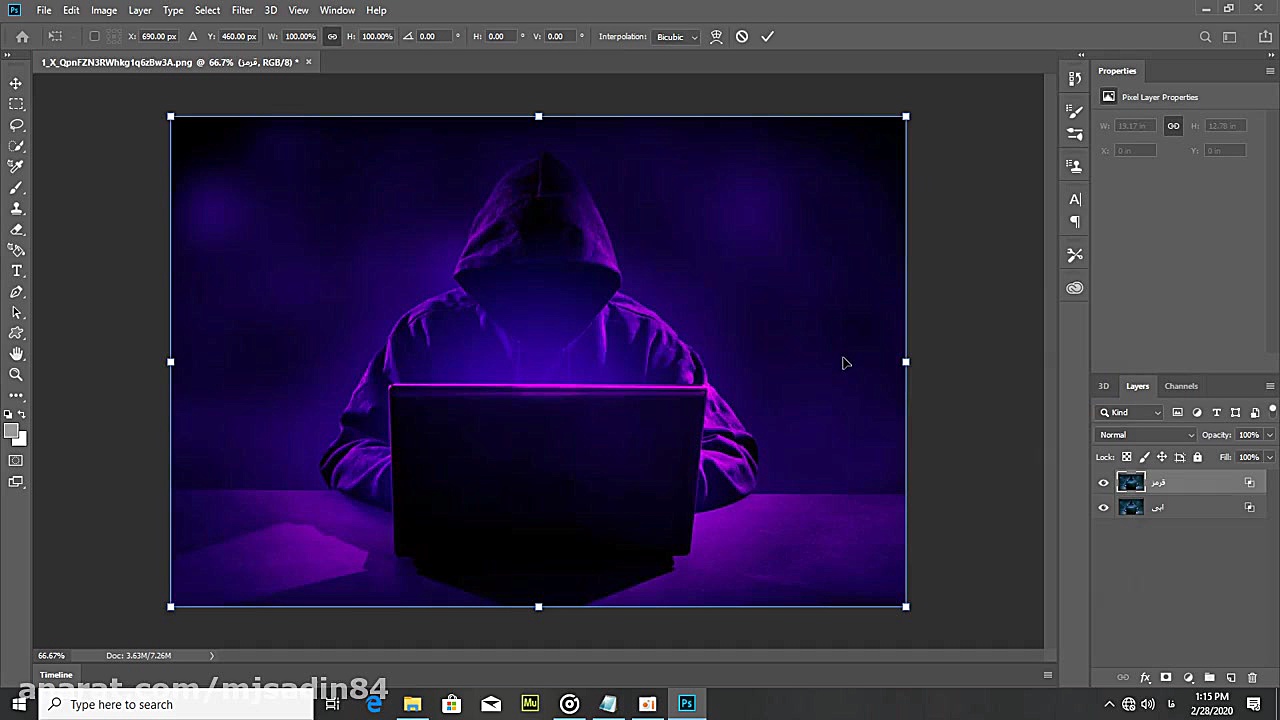Activate the Hand tool
Screen dimensions: 1280x720
click(16, 354)
